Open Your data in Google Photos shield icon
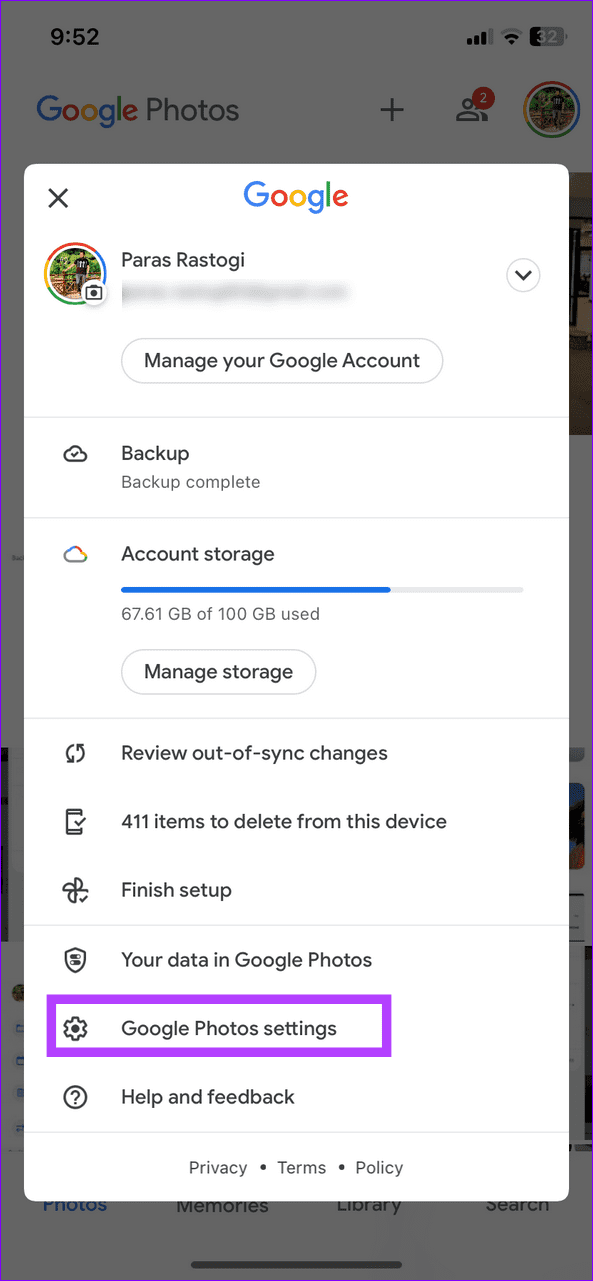The image size is (593, 1281). pos(76,959)
